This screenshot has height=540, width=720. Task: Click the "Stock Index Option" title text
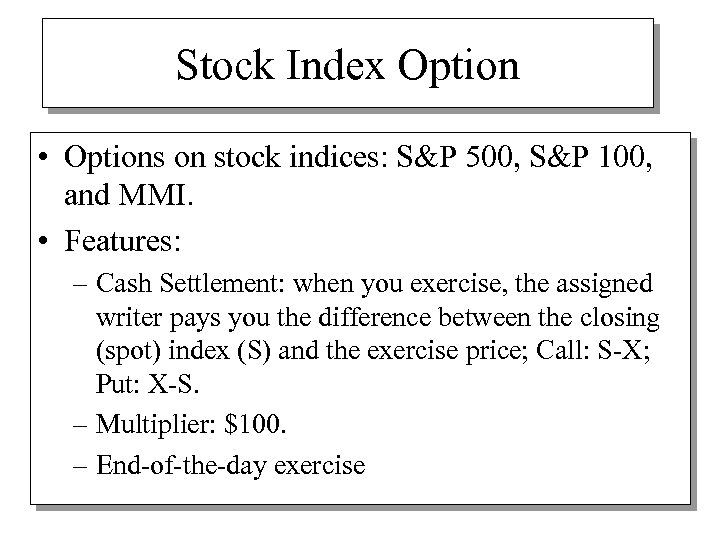347,66
